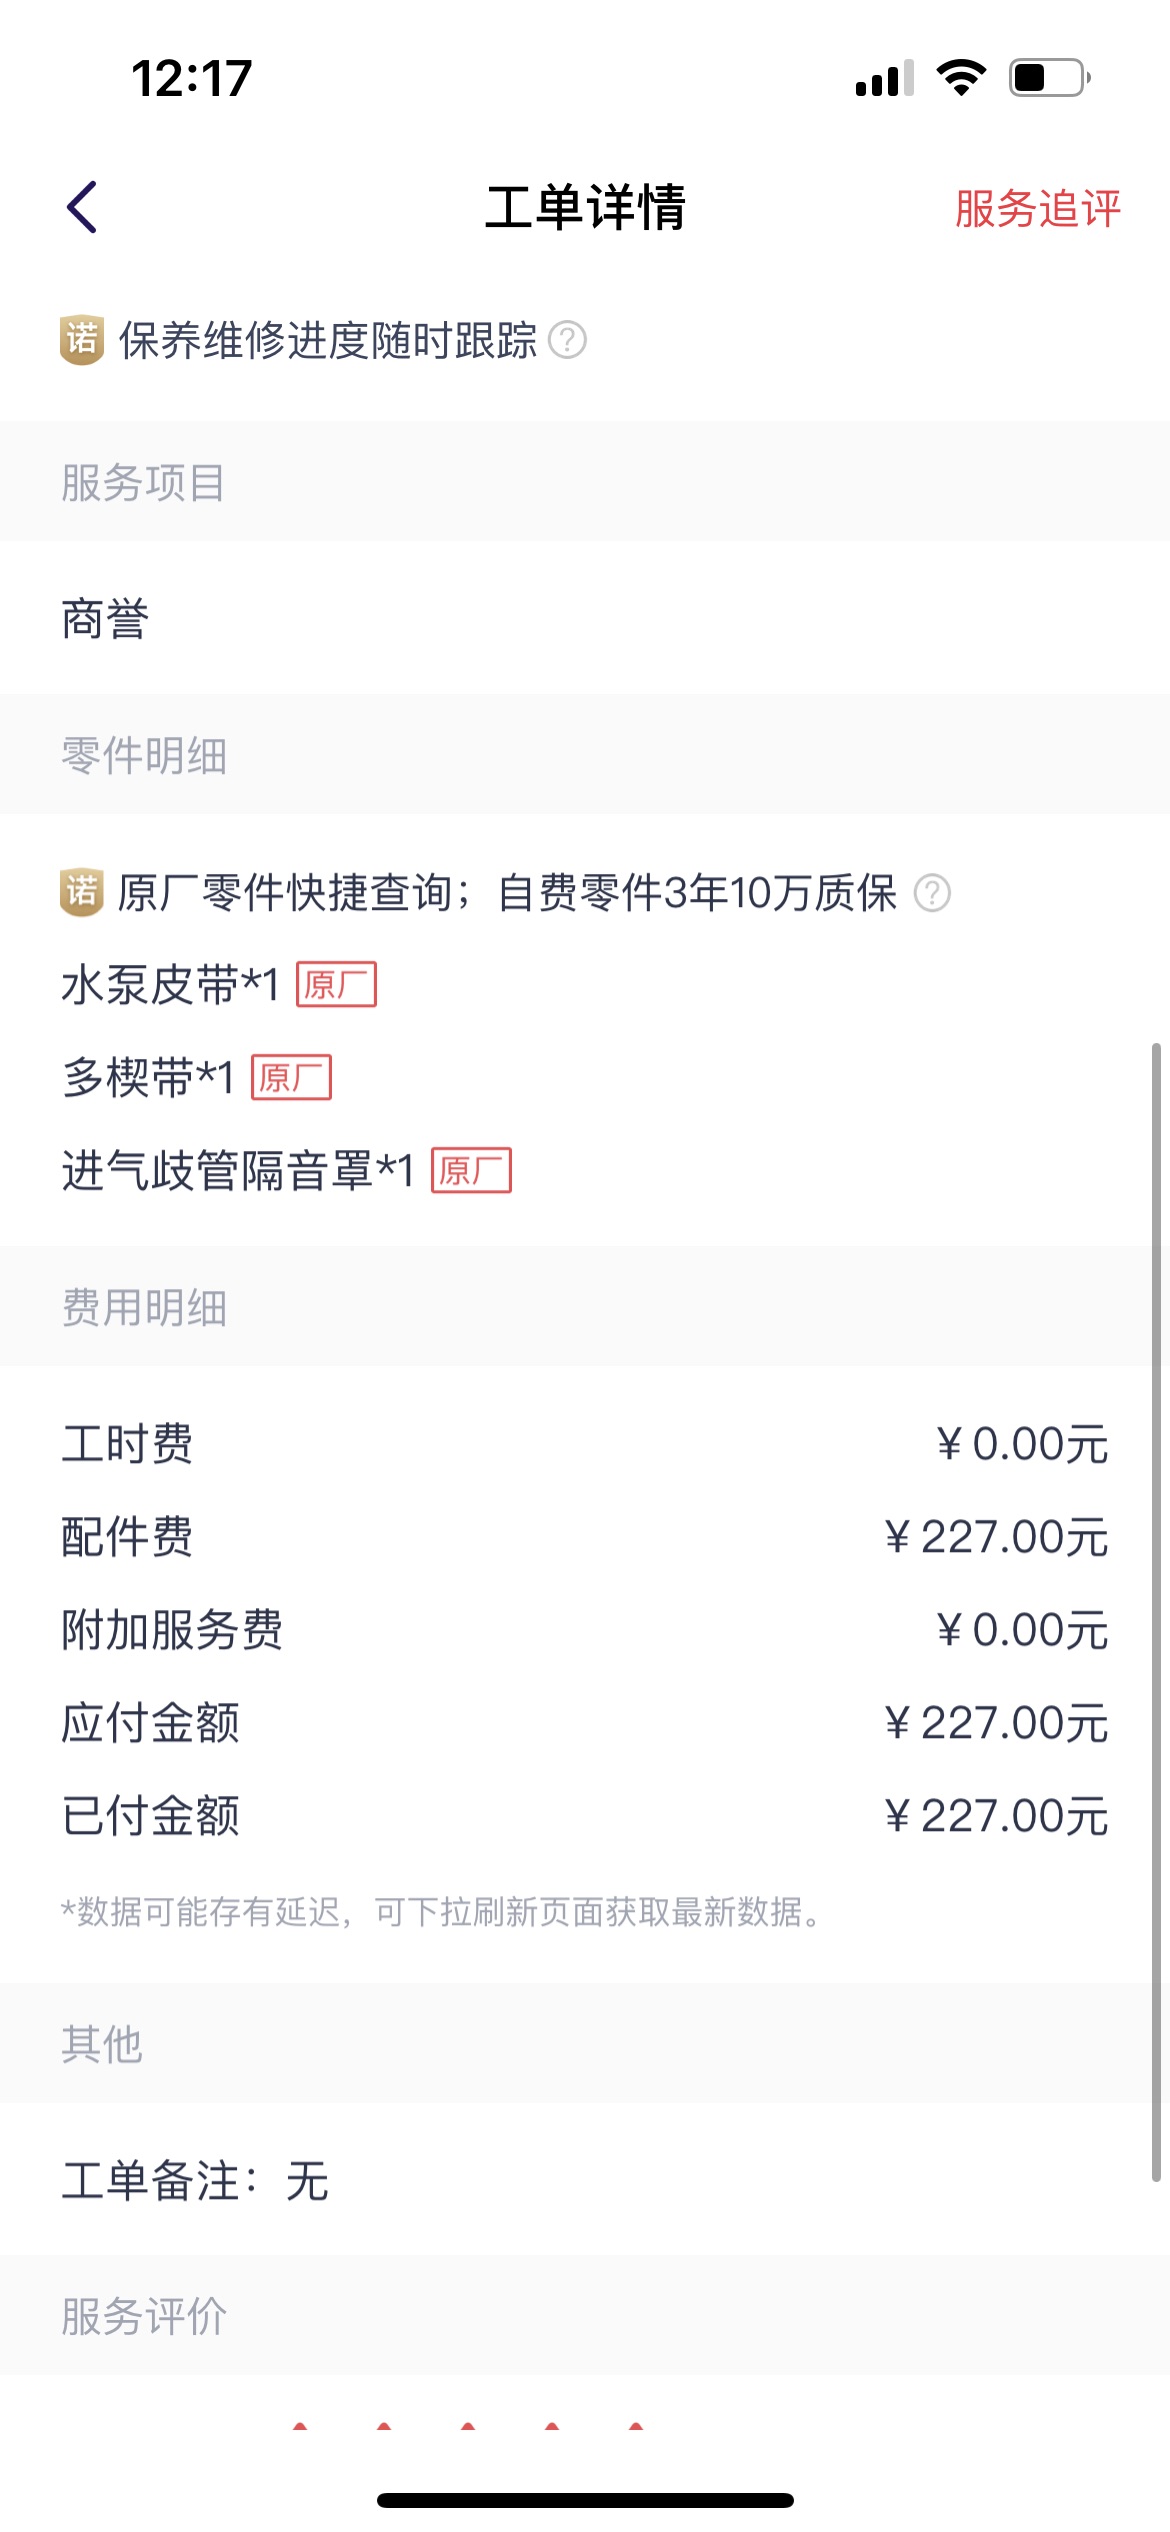The height and width of the screenshot is (2532, 1170).
Task: Tap the 诺 badge beside 保养维修进度随时跟踪
Action: [x=82, y=340]
